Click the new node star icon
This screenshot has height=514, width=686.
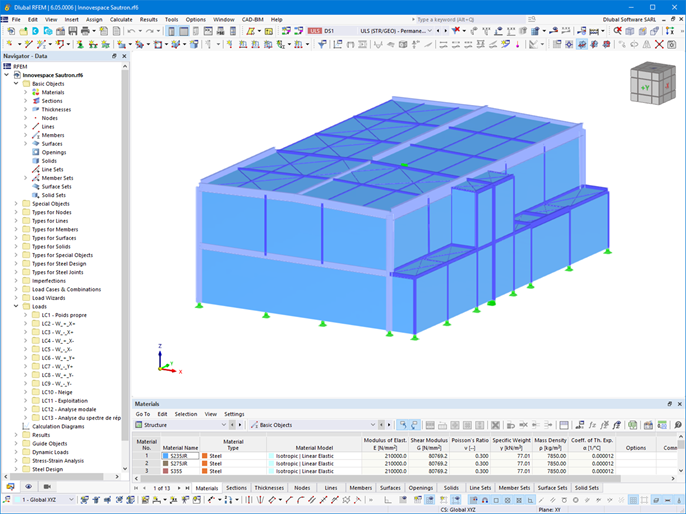click(x=9, y=44)
